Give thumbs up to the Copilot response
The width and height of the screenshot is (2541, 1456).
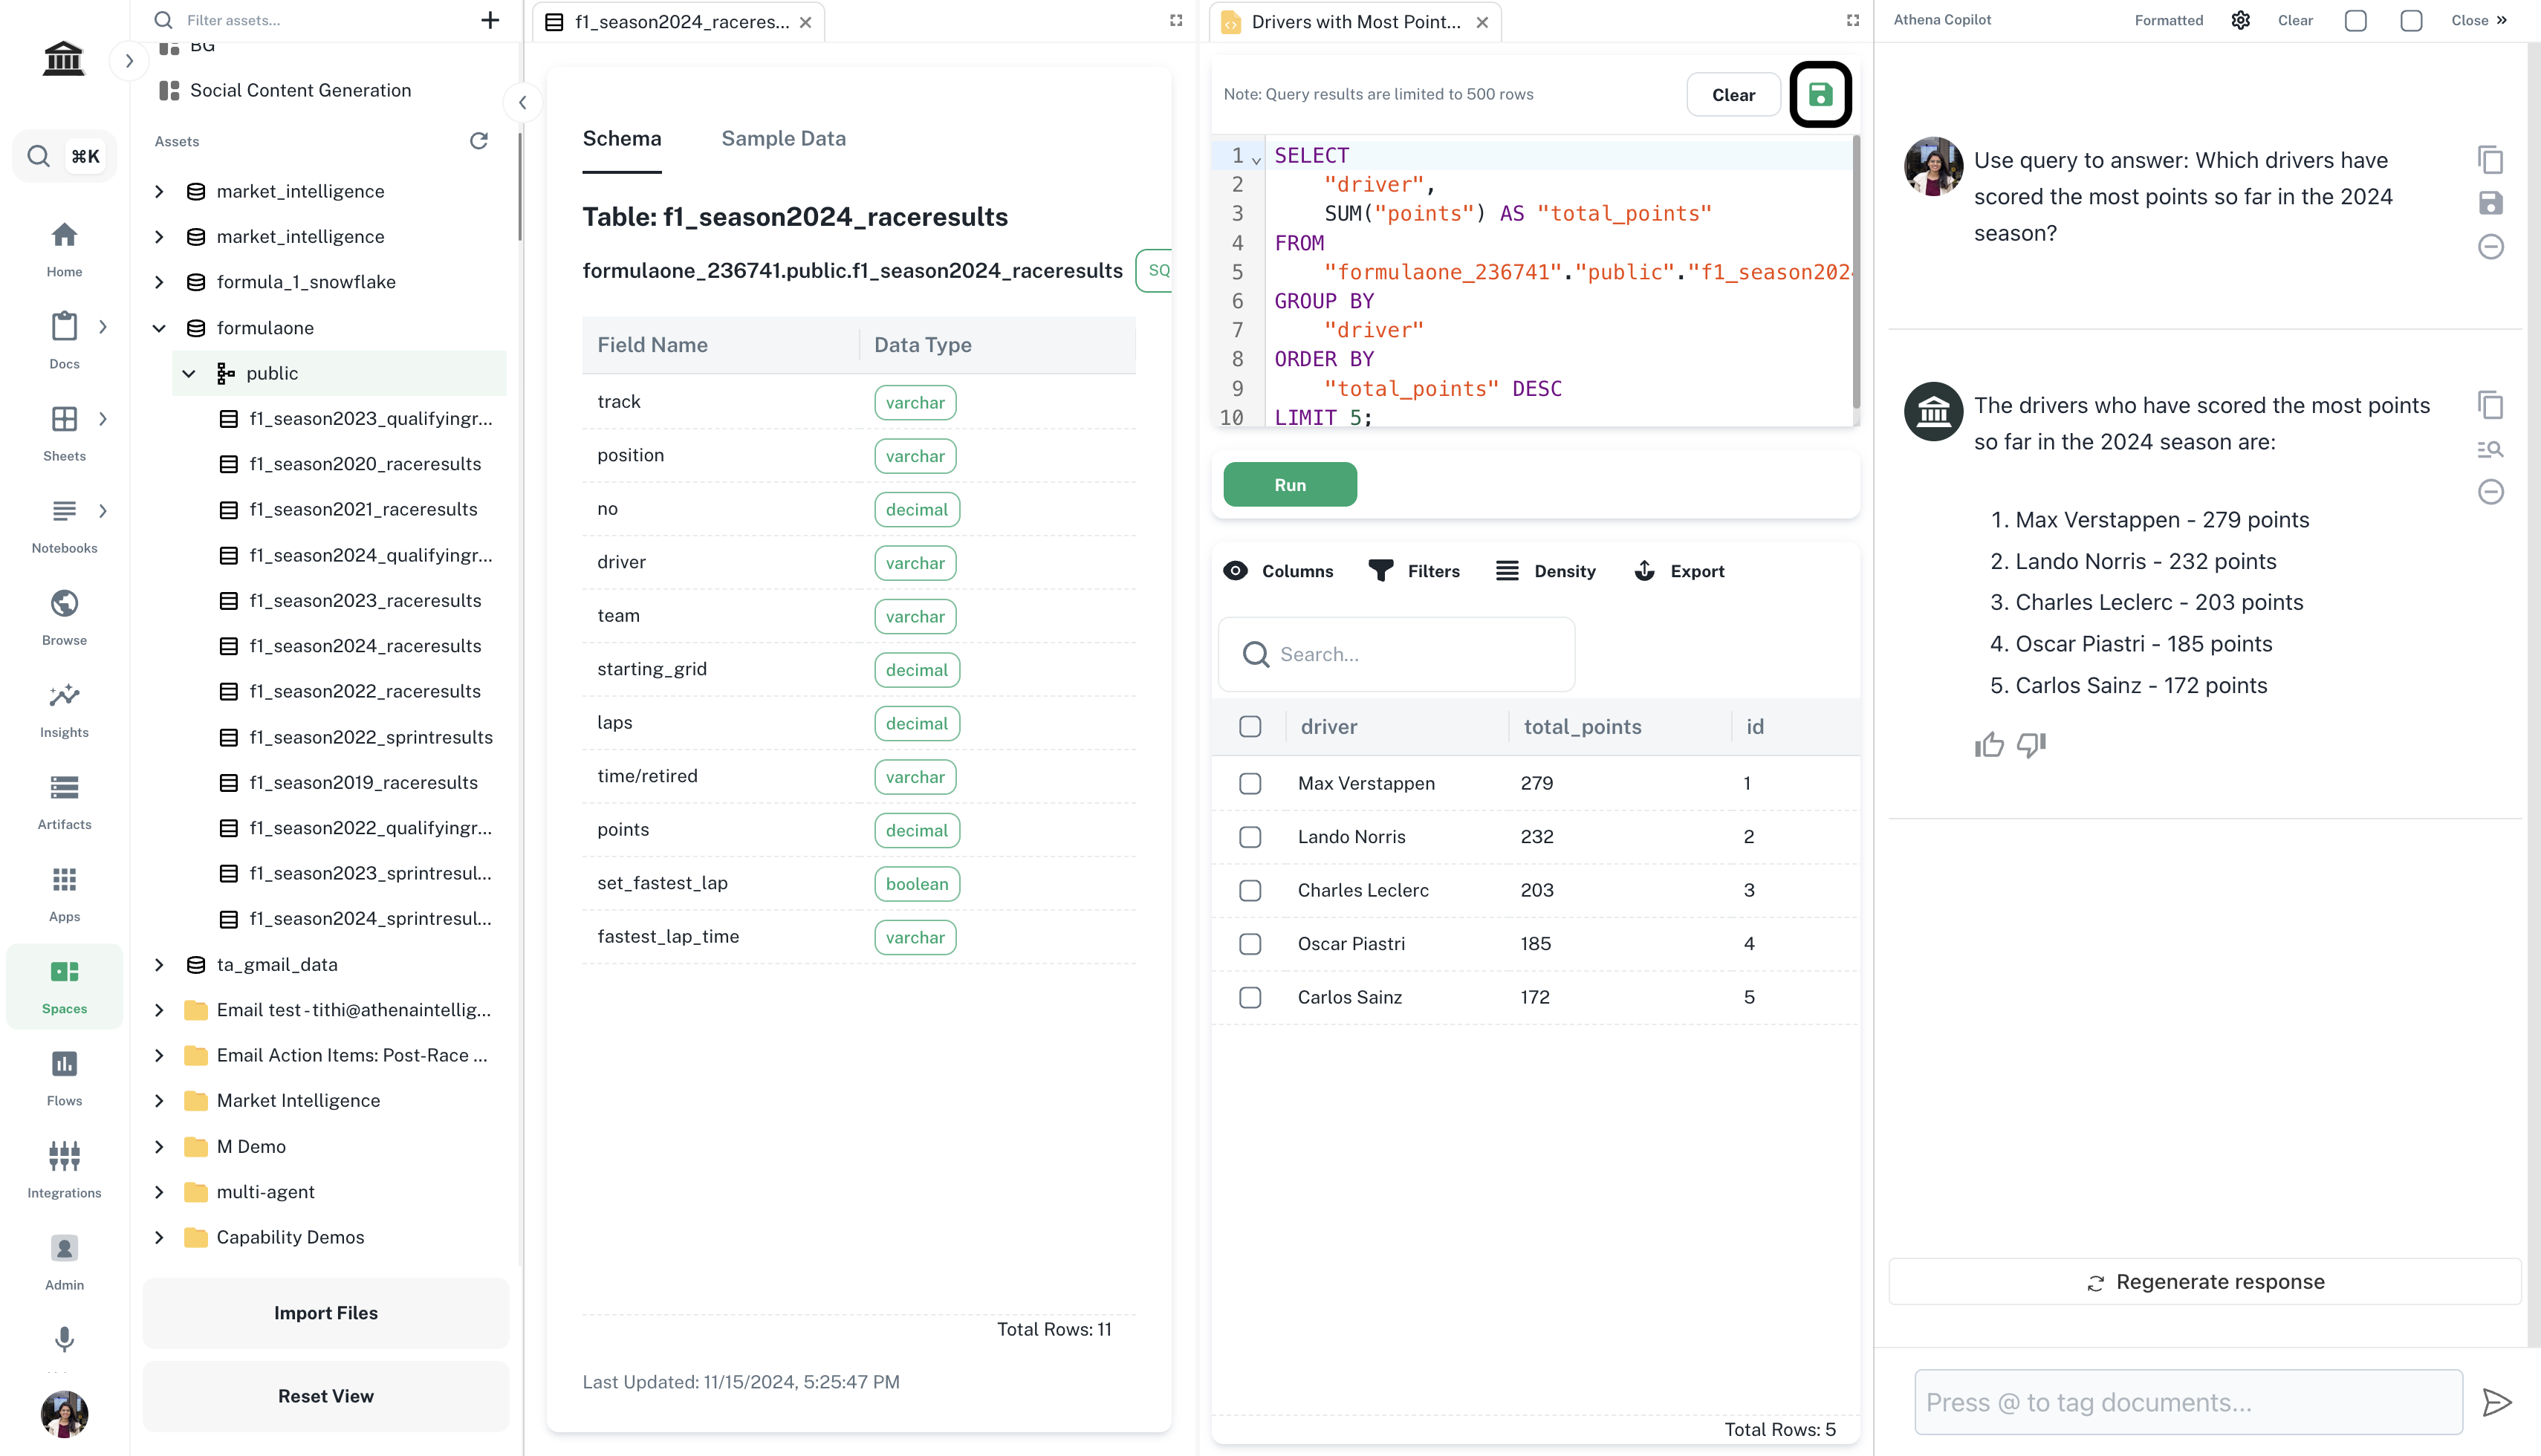coord(1989,745)
